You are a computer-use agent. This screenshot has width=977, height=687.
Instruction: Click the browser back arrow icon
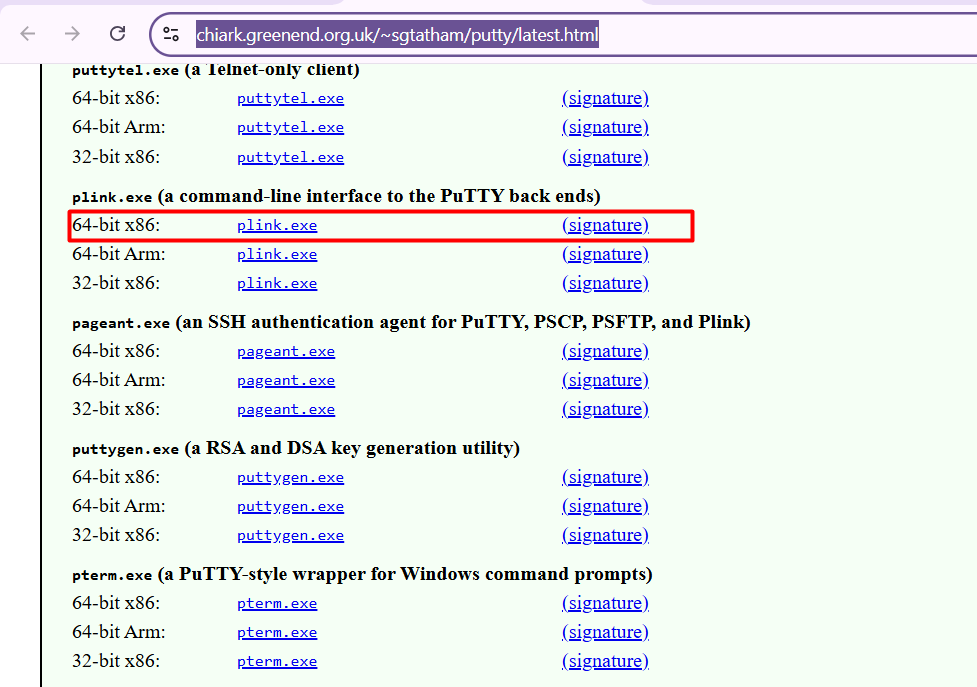coord(27,34)
